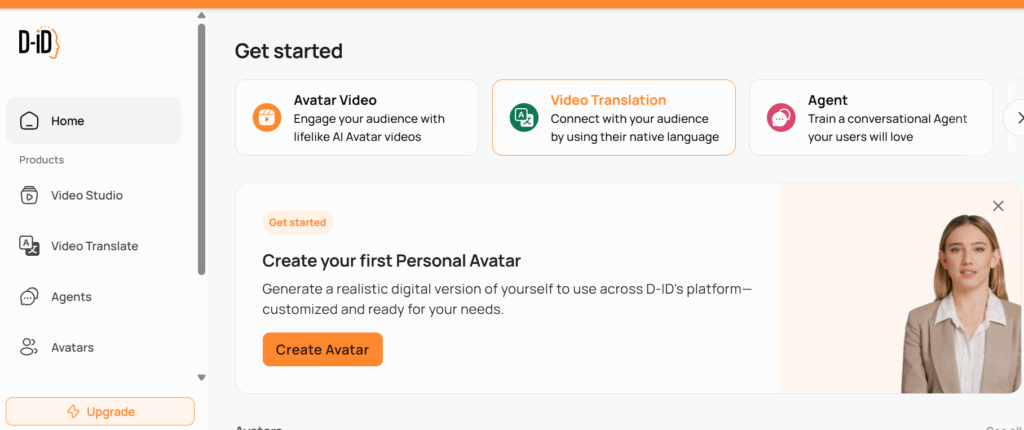
Task: Open Video Studio from sidebar
Action: pos(93,195)
